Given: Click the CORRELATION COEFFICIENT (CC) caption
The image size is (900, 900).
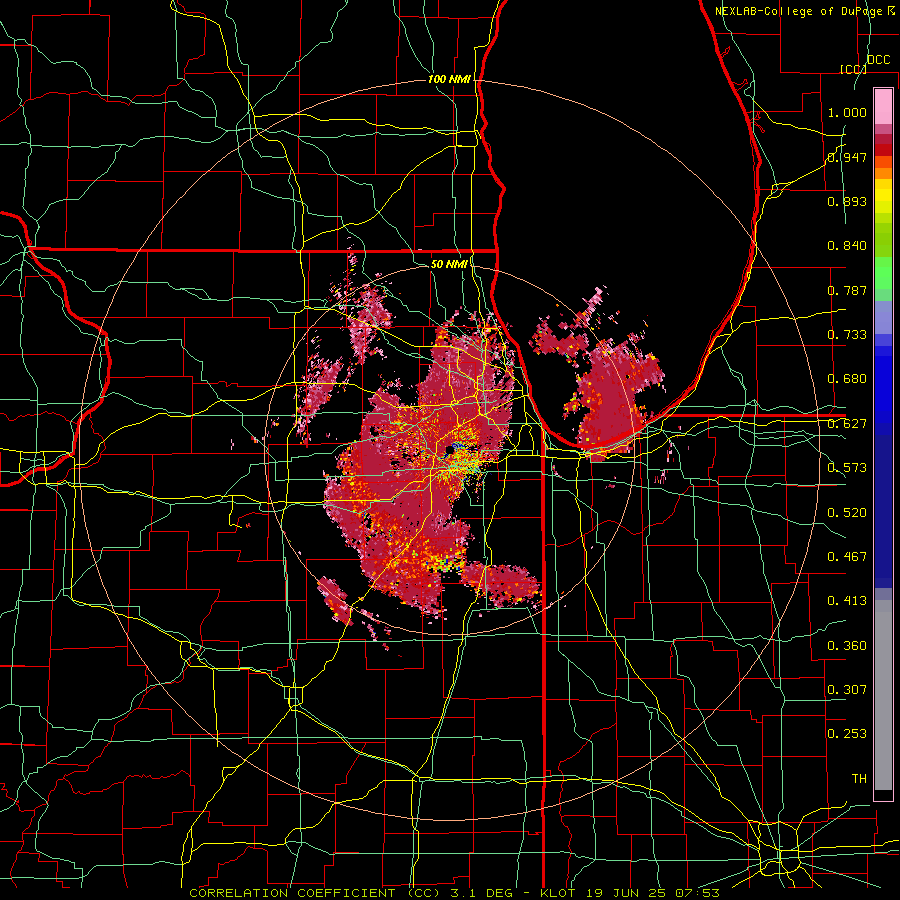Looking at the screenshot, I should (315, 893).
